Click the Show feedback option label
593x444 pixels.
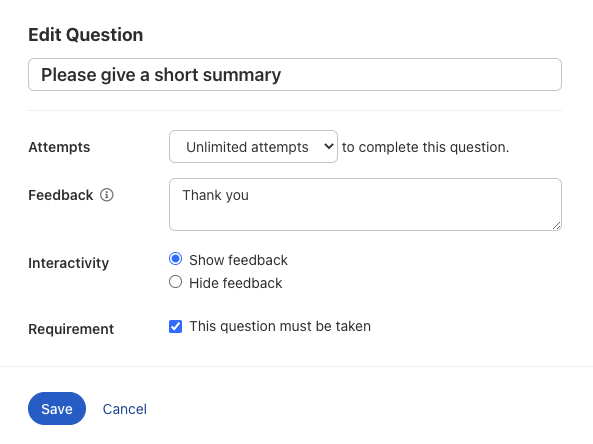239,260
